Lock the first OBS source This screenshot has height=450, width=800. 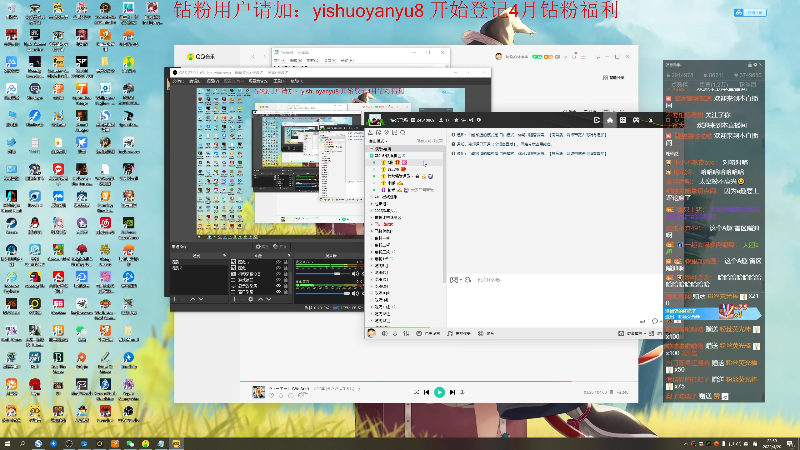click(x=286, y=262)
